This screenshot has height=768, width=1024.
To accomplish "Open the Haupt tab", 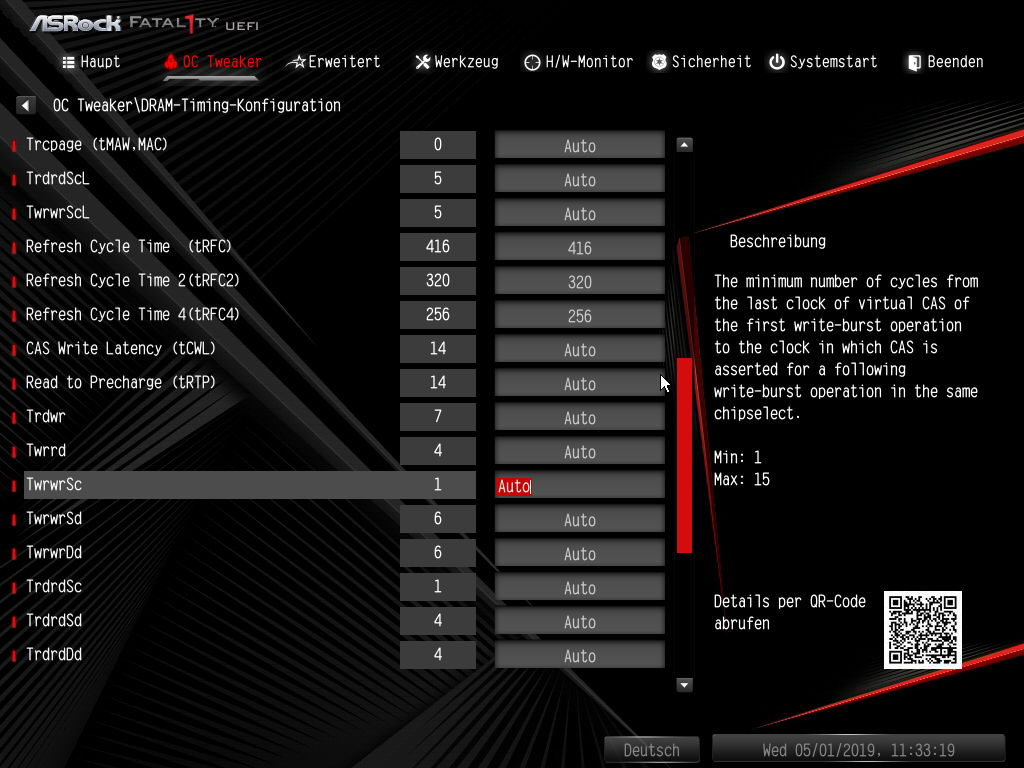I will pyautogui.click(x=91, y=62).
